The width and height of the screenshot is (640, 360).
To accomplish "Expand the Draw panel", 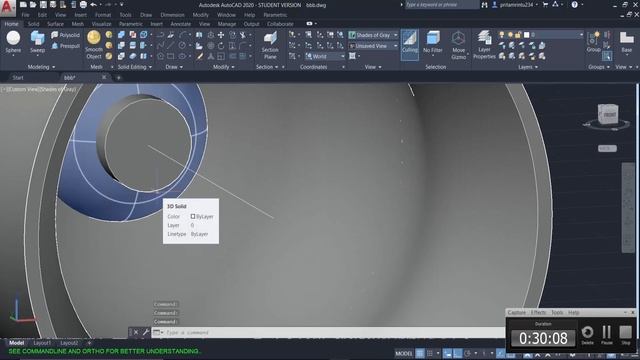I will tap(174, 67).
